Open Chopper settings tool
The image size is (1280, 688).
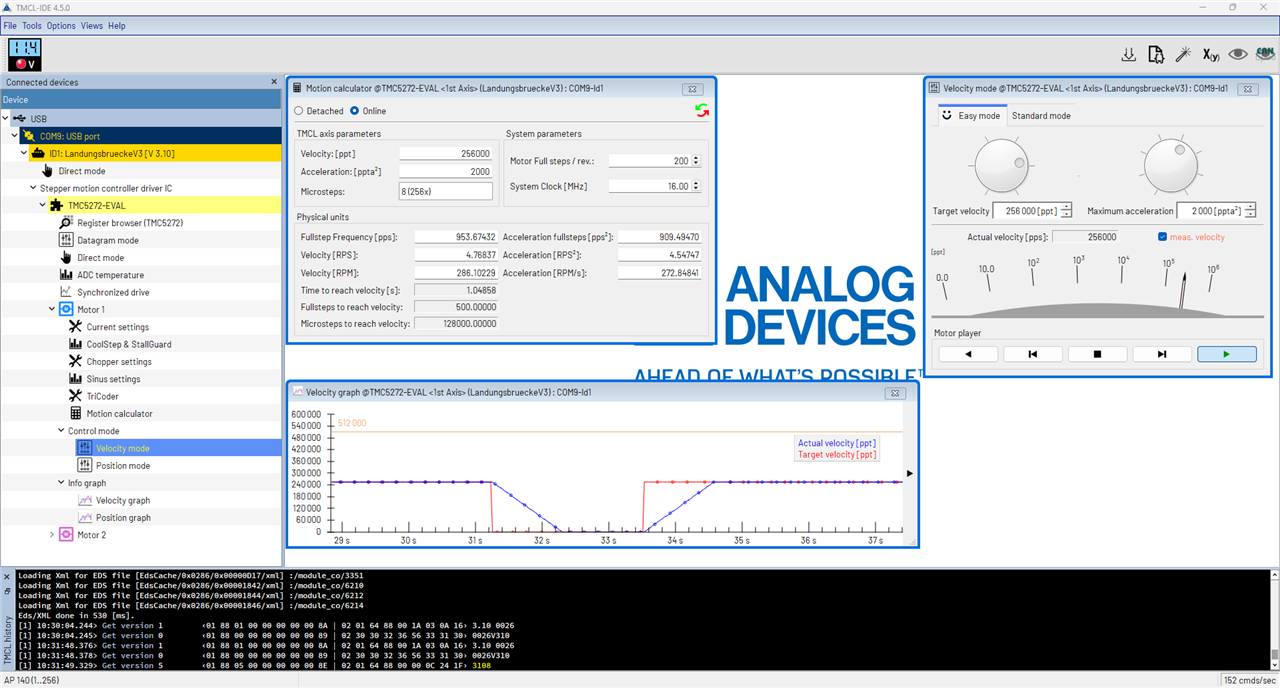click(110, 361)
